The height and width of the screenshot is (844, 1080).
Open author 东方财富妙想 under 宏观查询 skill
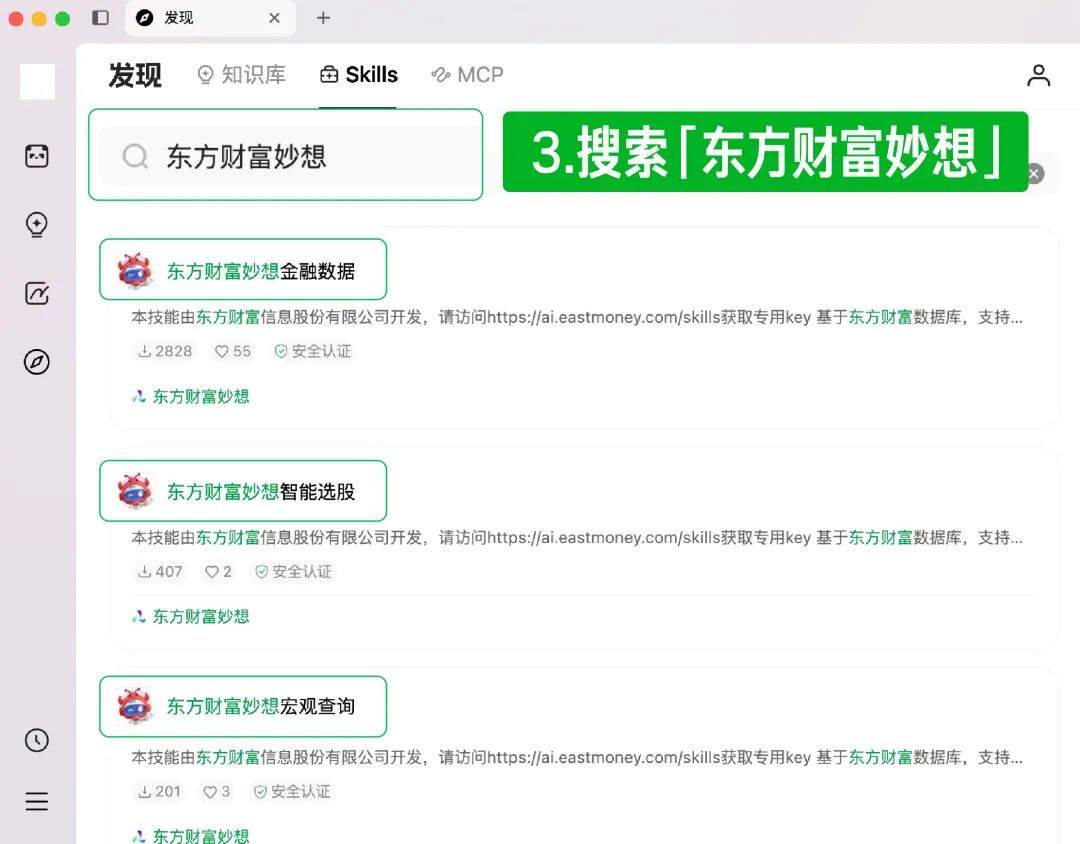click(x=191, y=836)
